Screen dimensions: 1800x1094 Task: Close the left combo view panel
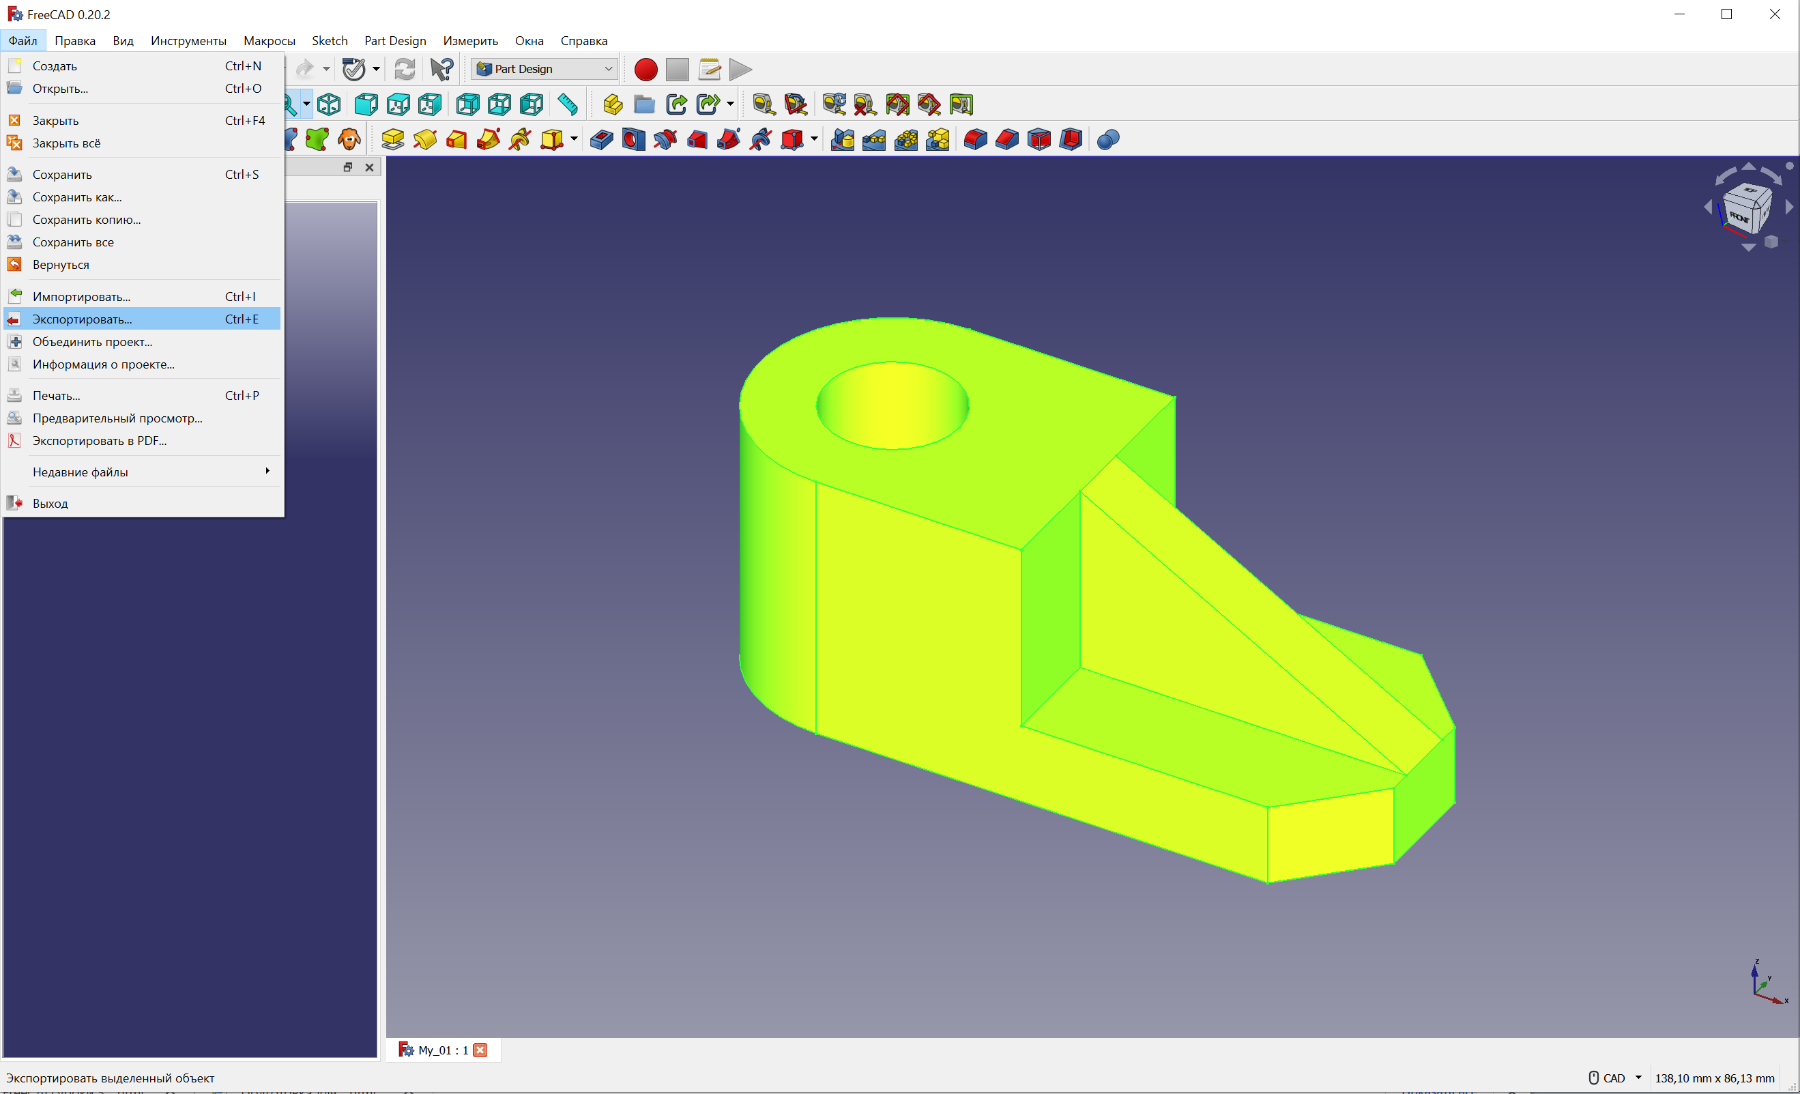(x=369, y=167)
